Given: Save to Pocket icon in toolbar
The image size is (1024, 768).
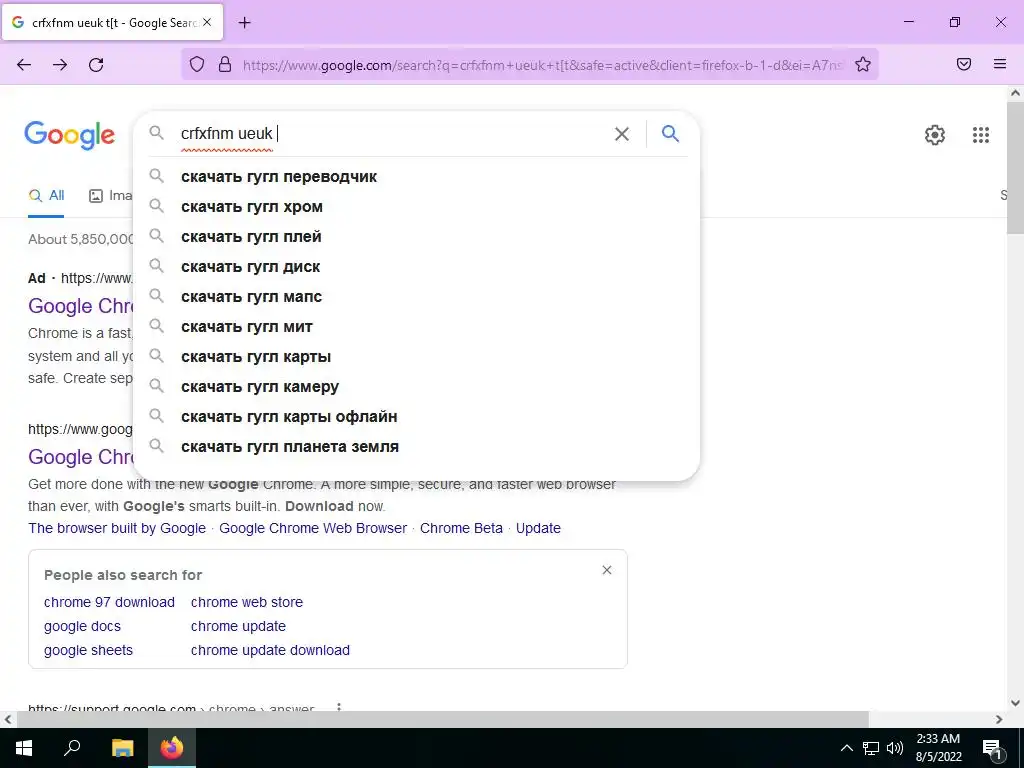Looking at the screenshot, I should point(964,64).
